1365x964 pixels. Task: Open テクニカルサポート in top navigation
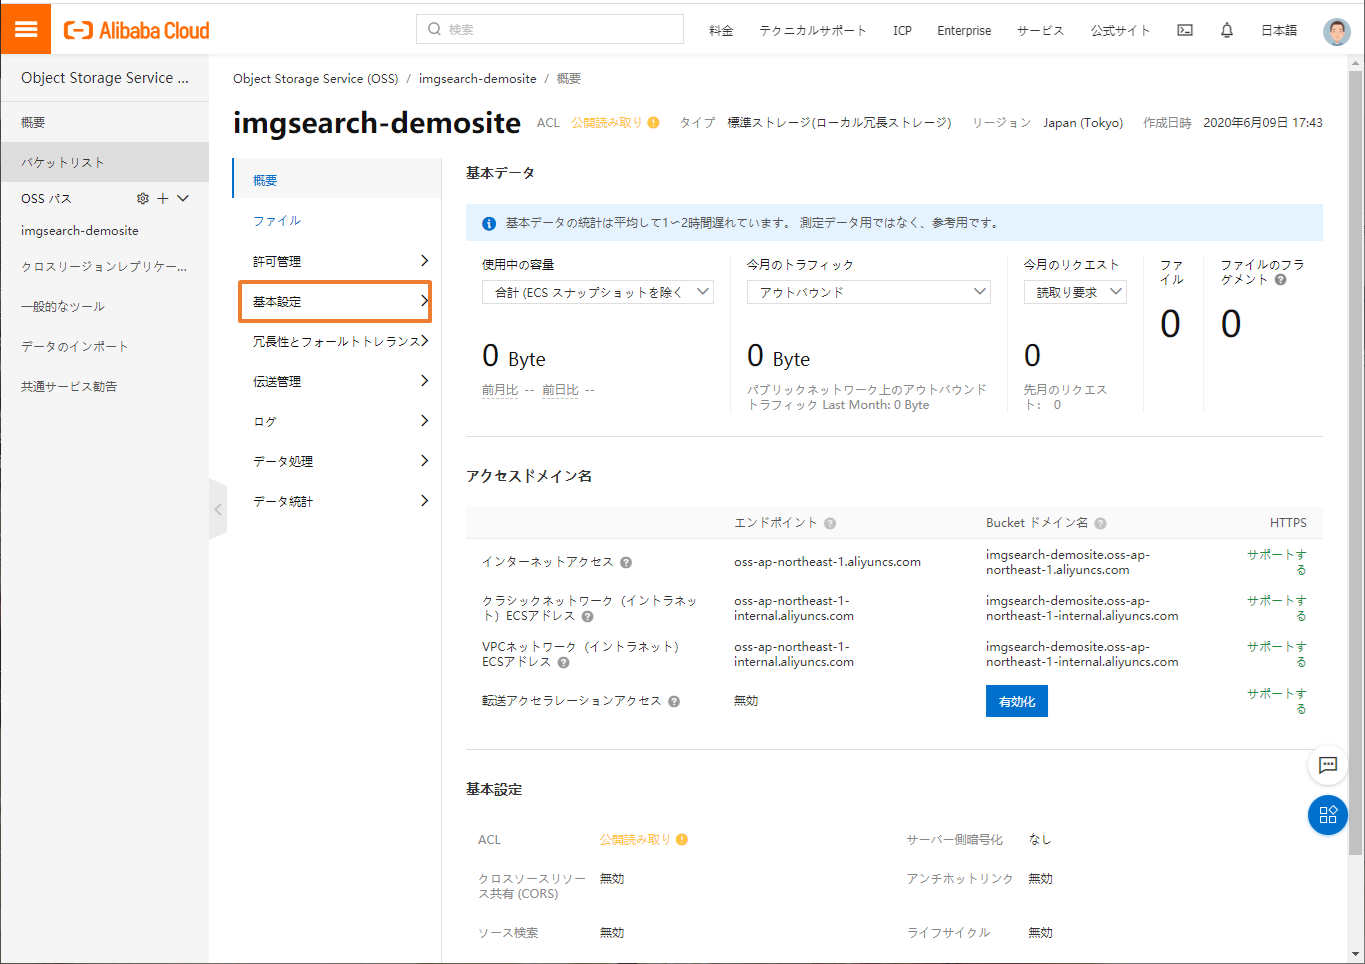tap(813, 30)
